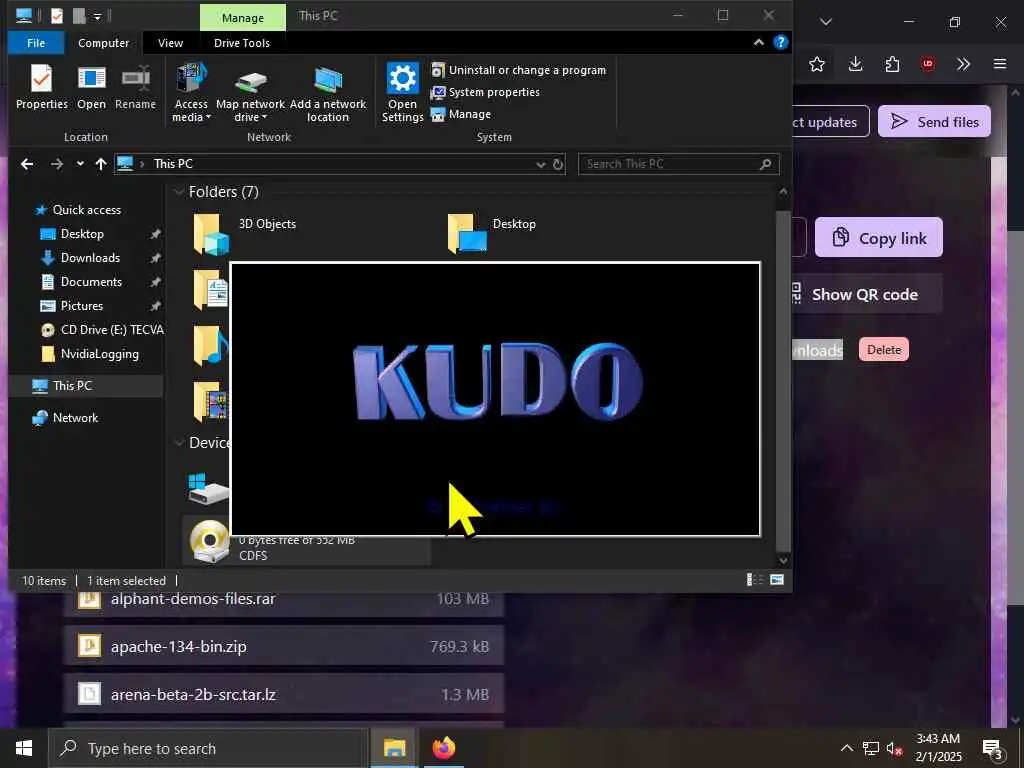Image resolution: width=1024 pixels, height=768 pixels.
Task: Select the Desktop folder in Folders
Action: click(x=492, y=233)
